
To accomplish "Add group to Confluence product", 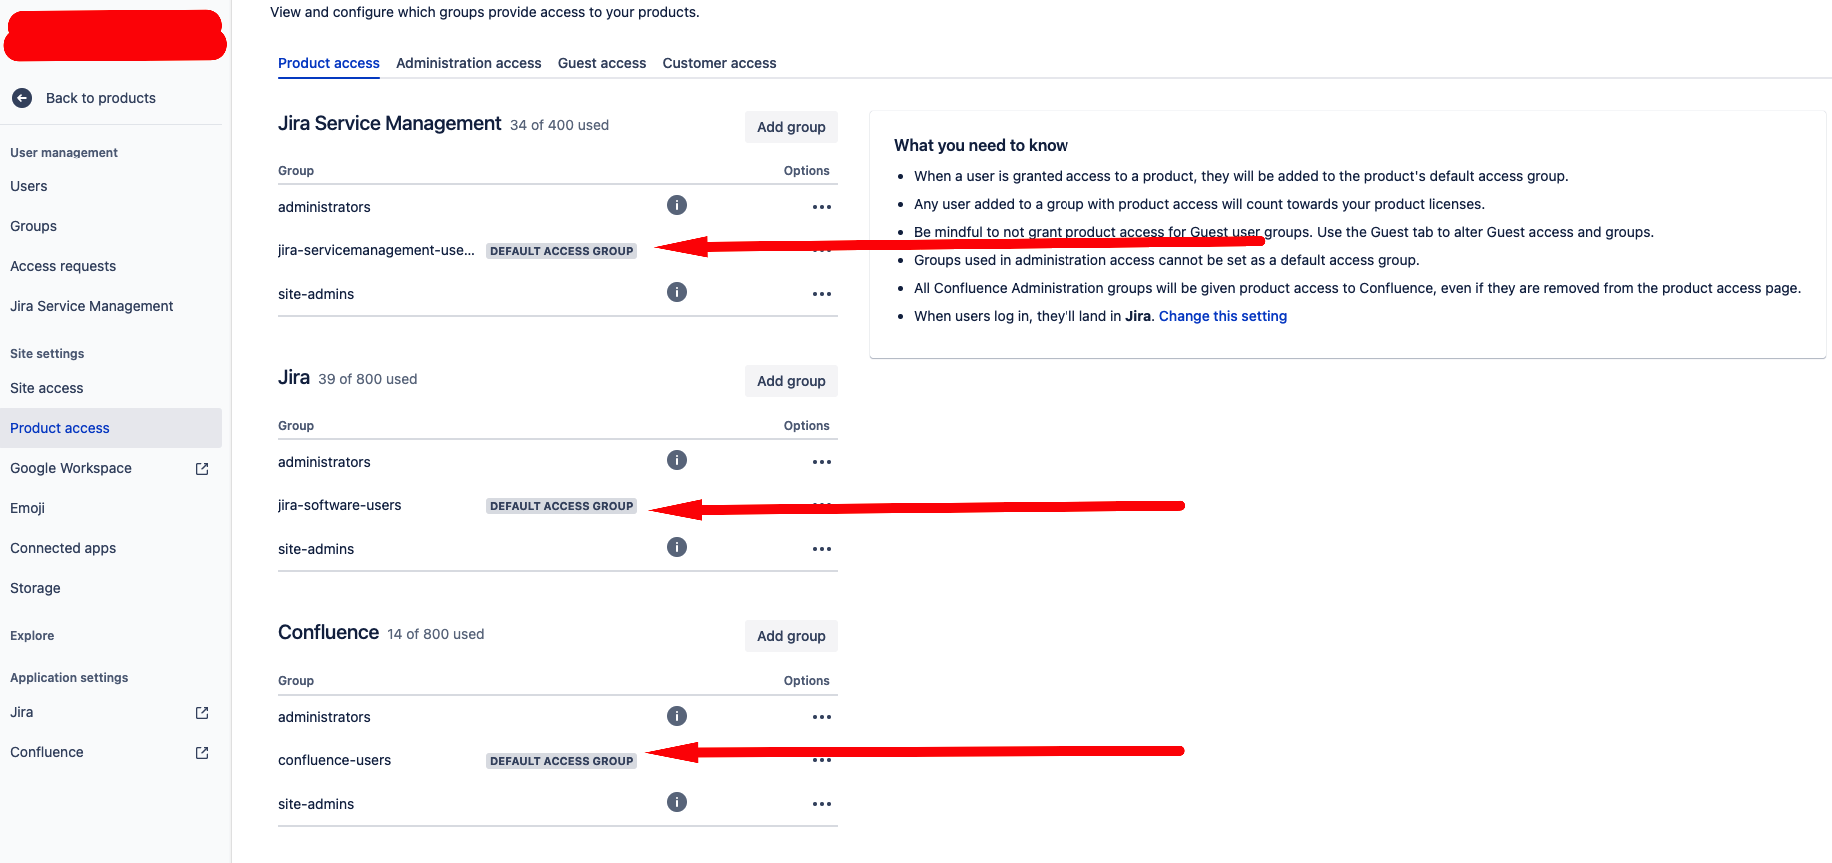I will (791, 636).
